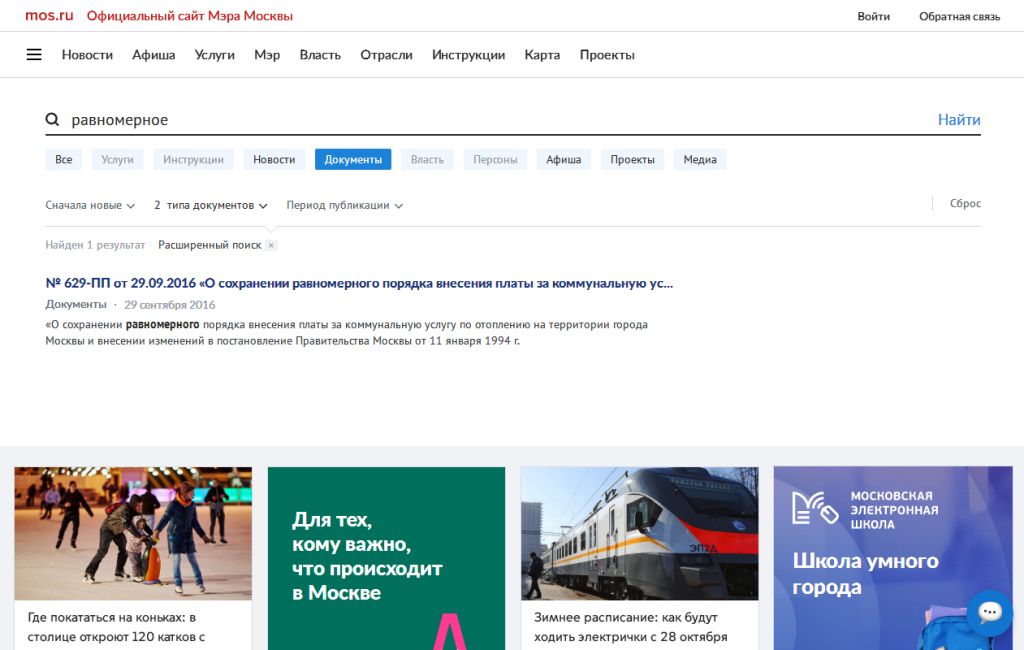The image size is (1024, 650).
Task: Go to 'Карта' in the navigation bar
Action: [x=542, y=55]
